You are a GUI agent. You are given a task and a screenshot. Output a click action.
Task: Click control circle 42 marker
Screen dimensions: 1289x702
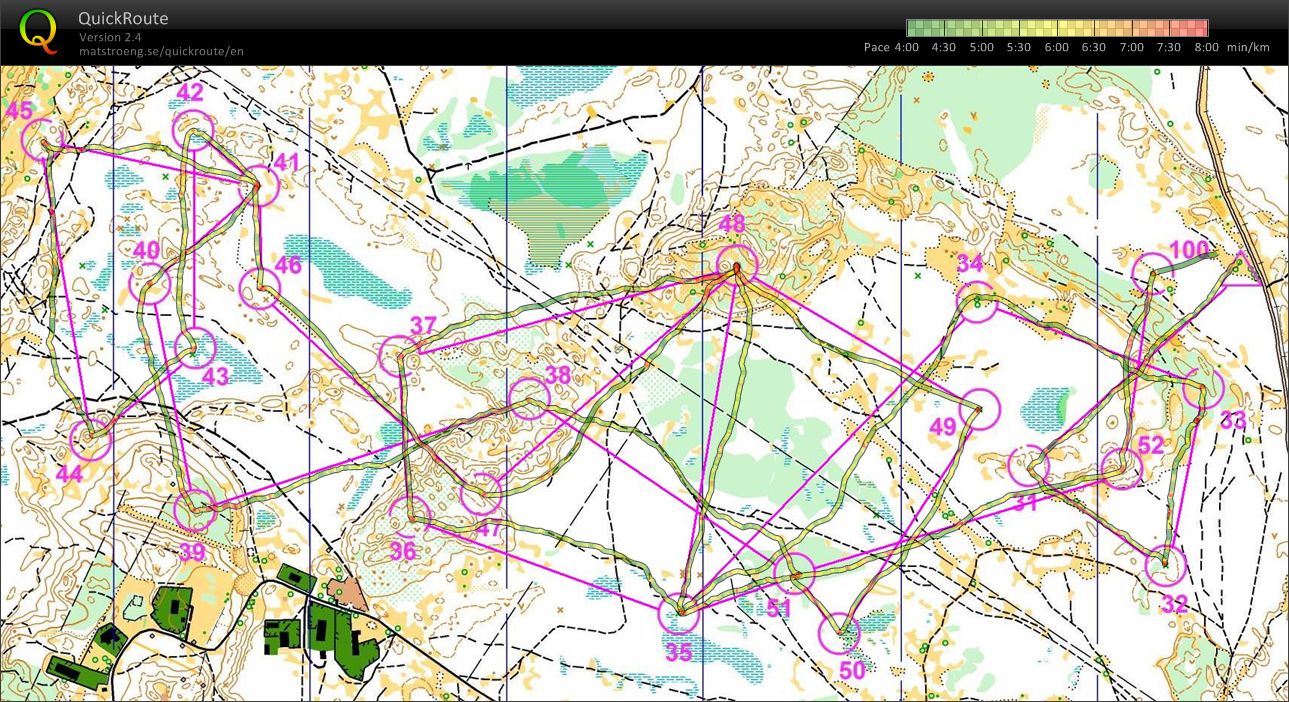click(x=193, y=131)
